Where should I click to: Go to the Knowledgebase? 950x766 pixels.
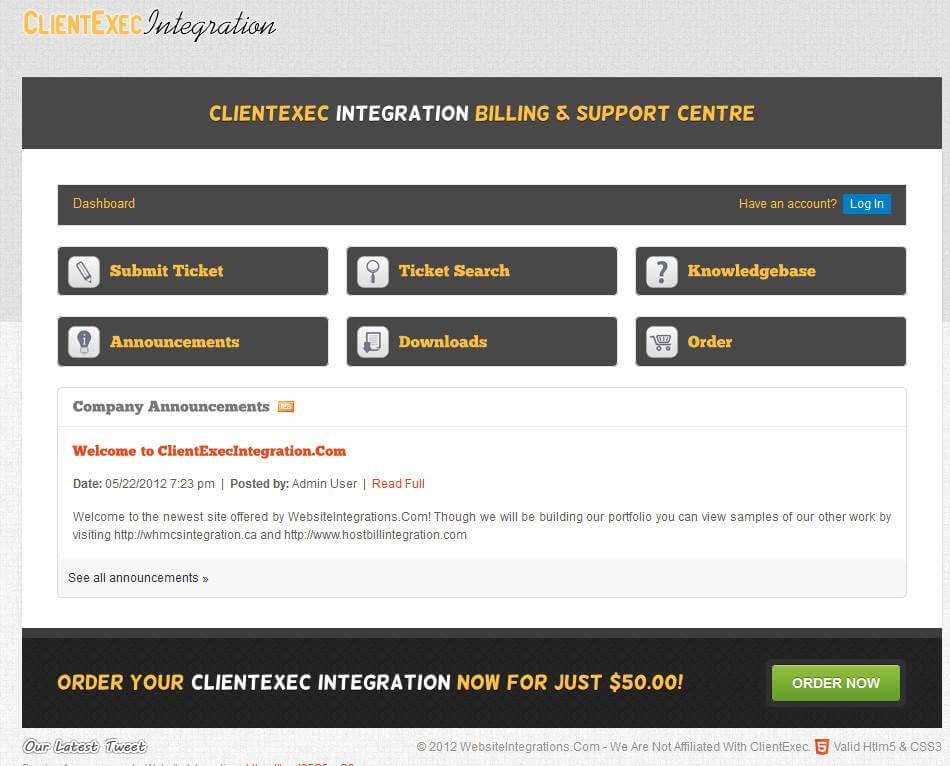tap(771, 271)
